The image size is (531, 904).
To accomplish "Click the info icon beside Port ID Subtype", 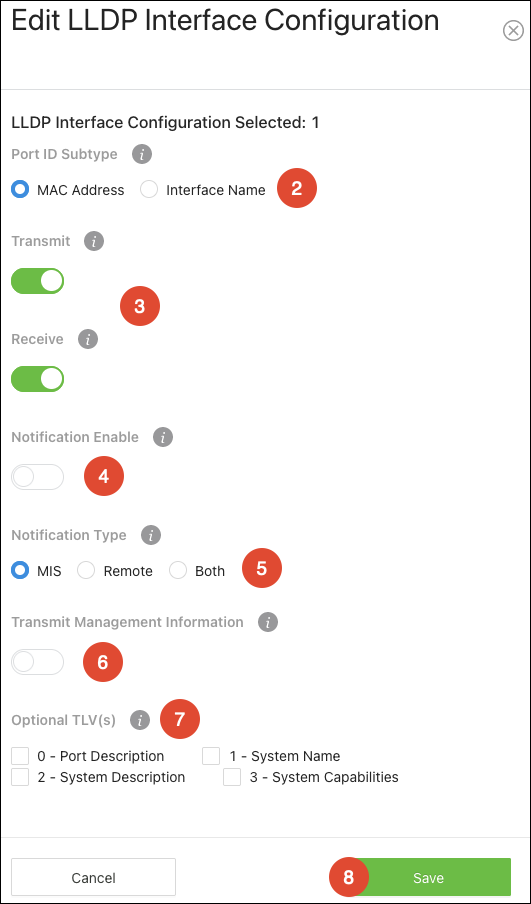I will click(142, 155).
